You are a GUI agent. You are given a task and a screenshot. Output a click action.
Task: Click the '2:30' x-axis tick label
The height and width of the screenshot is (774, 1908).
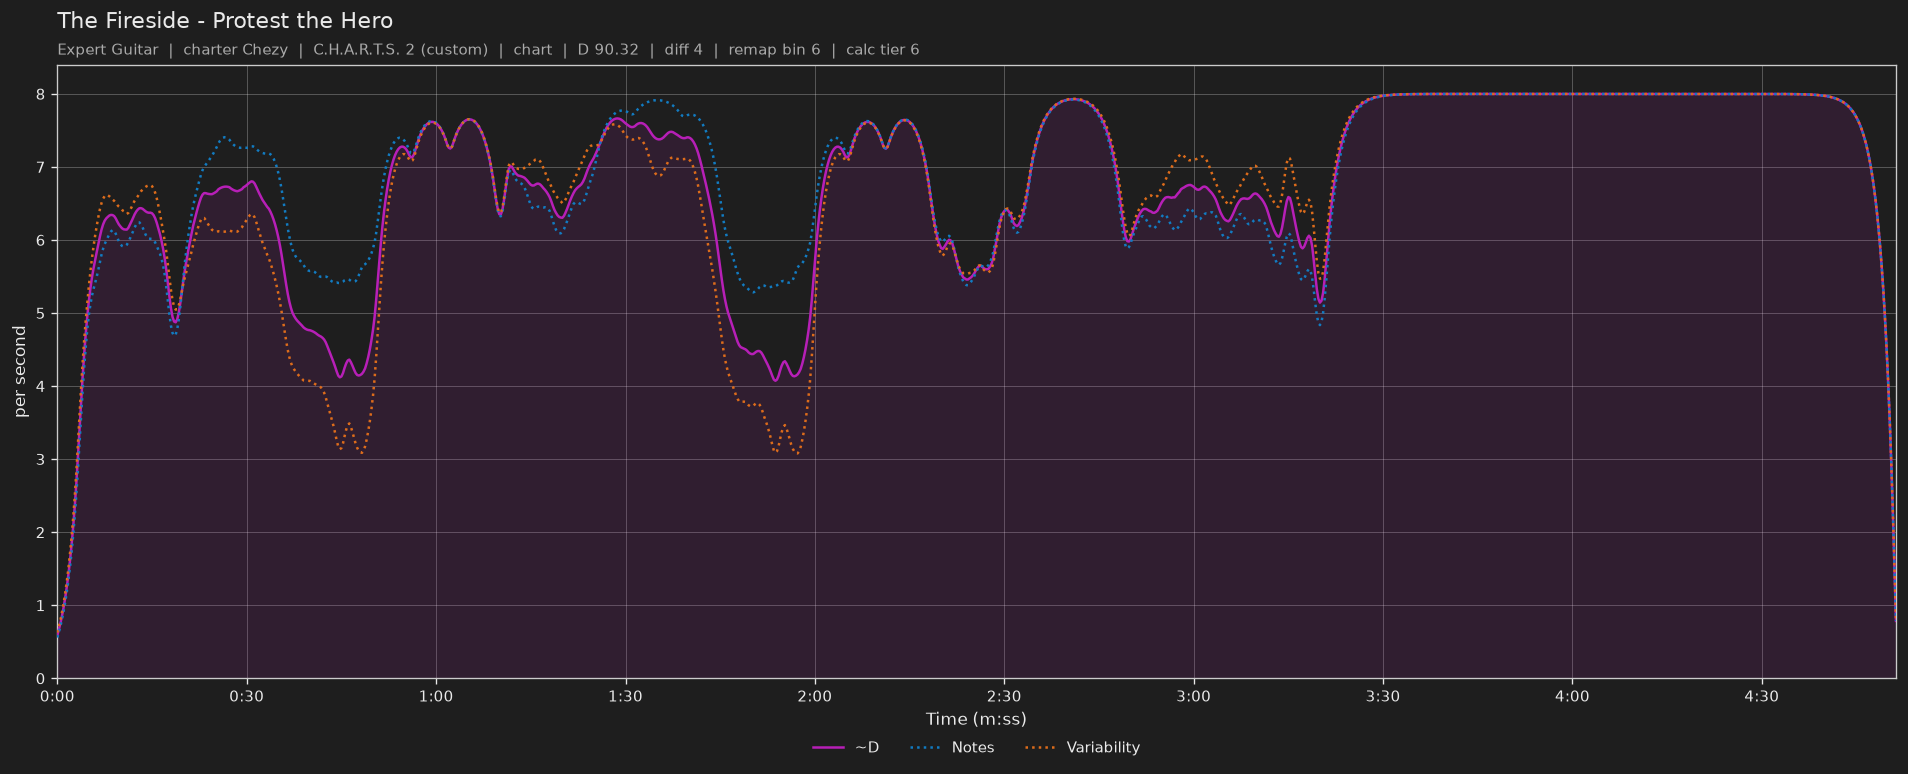coord(1004,696)
